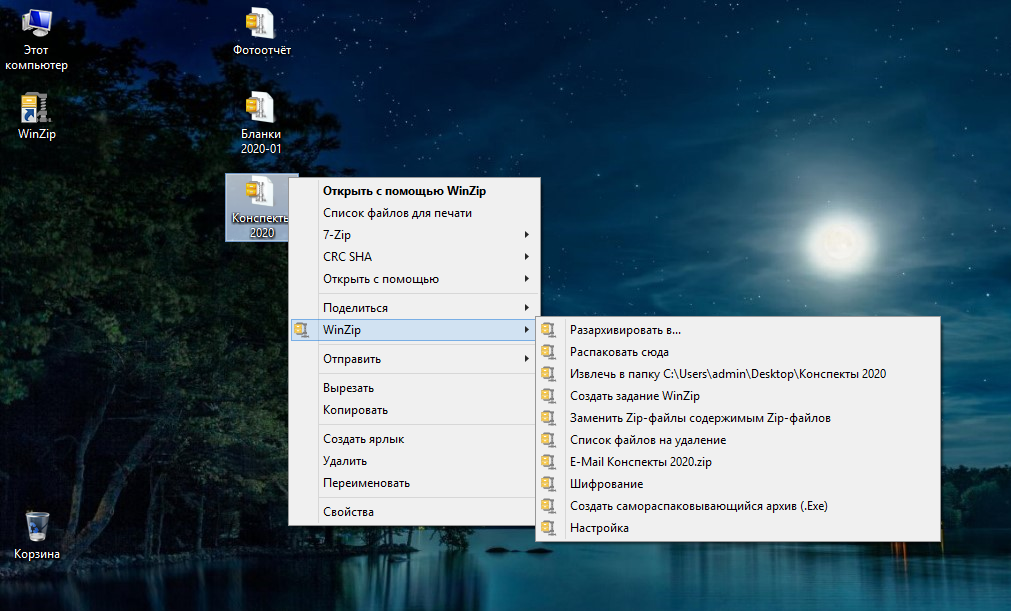Image resolution: width=1011 pixels, height=611 pixels.
Task: Choose Вырезать from context menu
Action: [413, 388]
